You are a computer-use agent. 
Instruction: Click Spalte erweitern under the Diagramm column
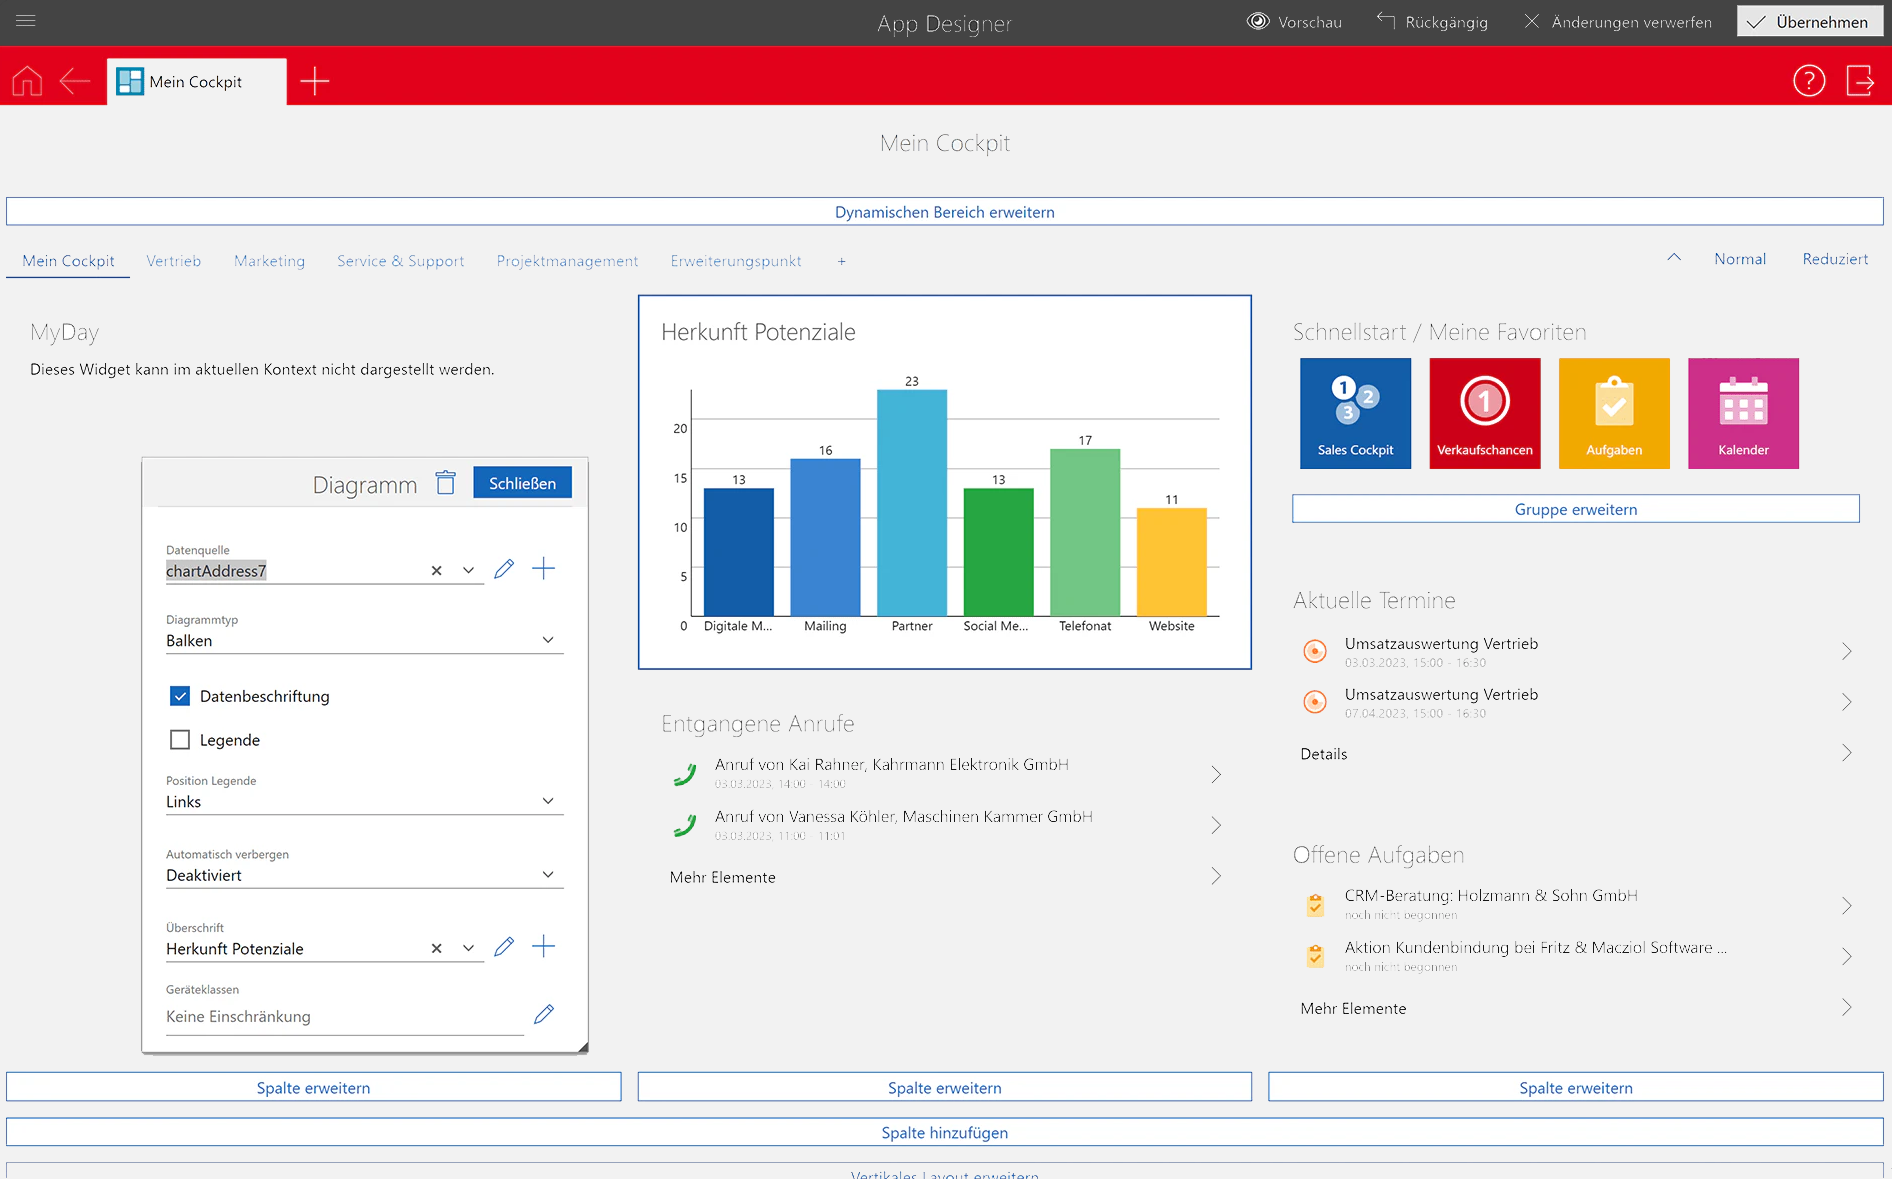[x=314, y=1087]
